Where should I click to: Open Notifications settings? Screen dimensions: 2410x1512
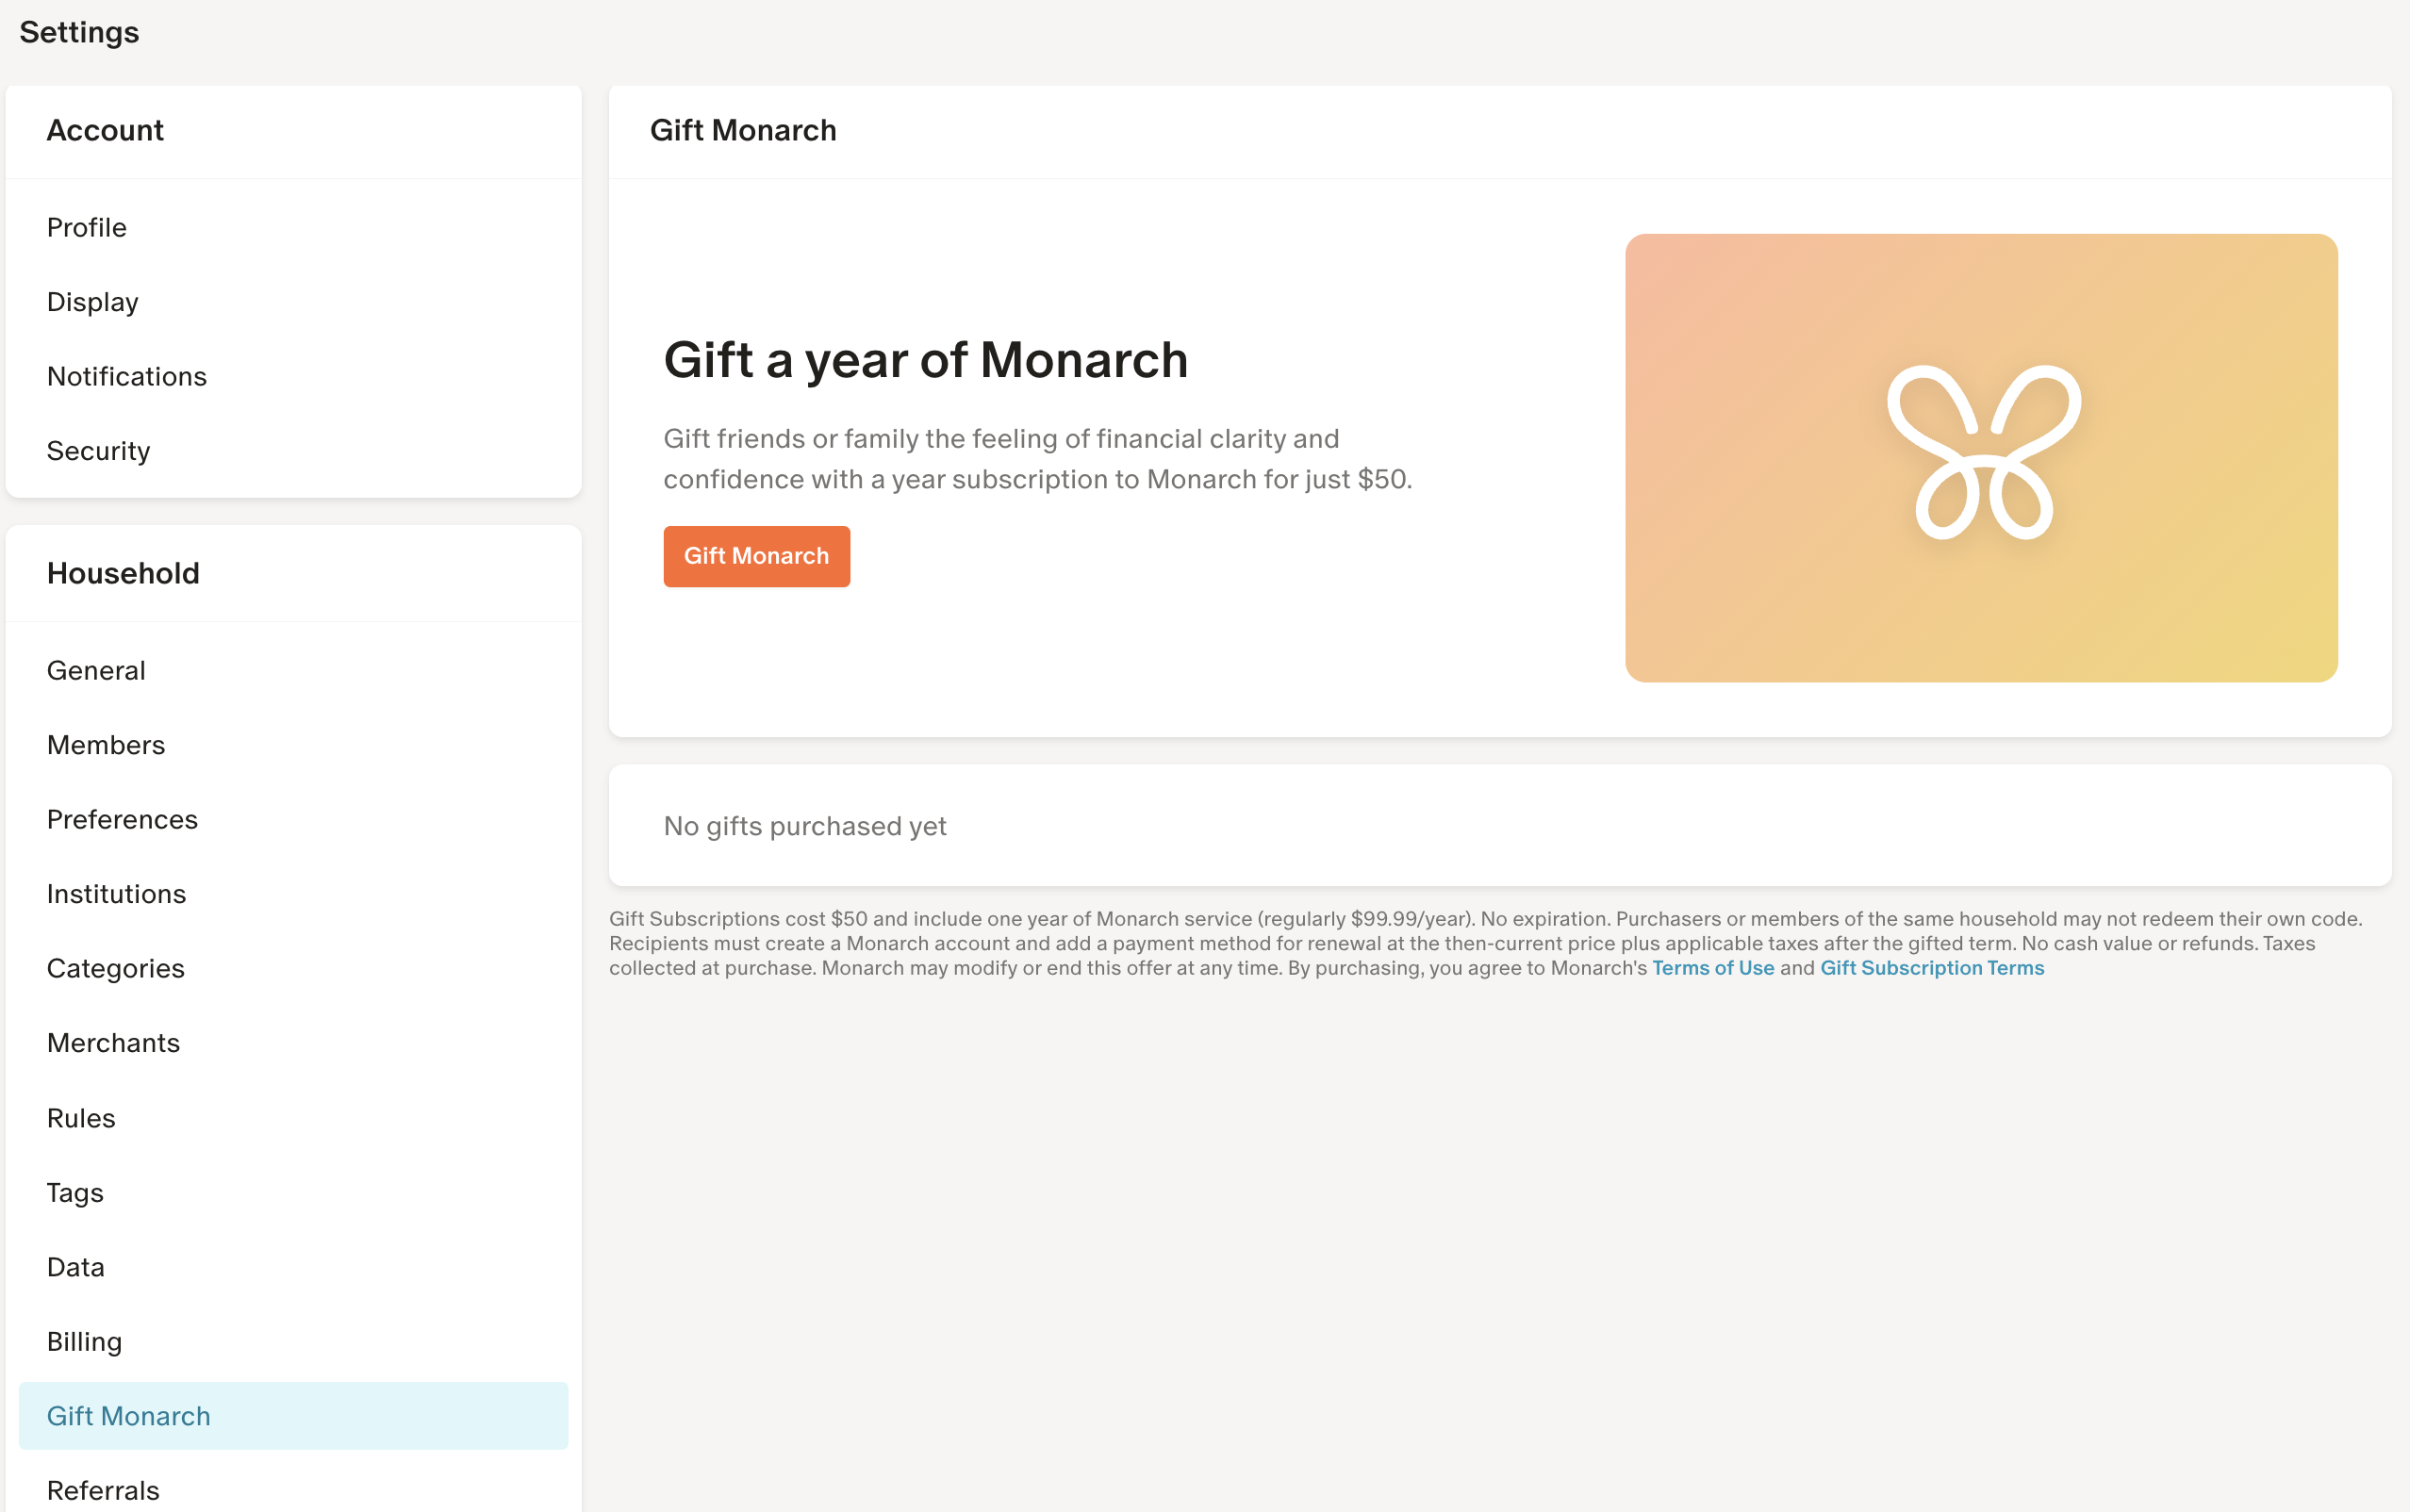click(x=127, y=376)
